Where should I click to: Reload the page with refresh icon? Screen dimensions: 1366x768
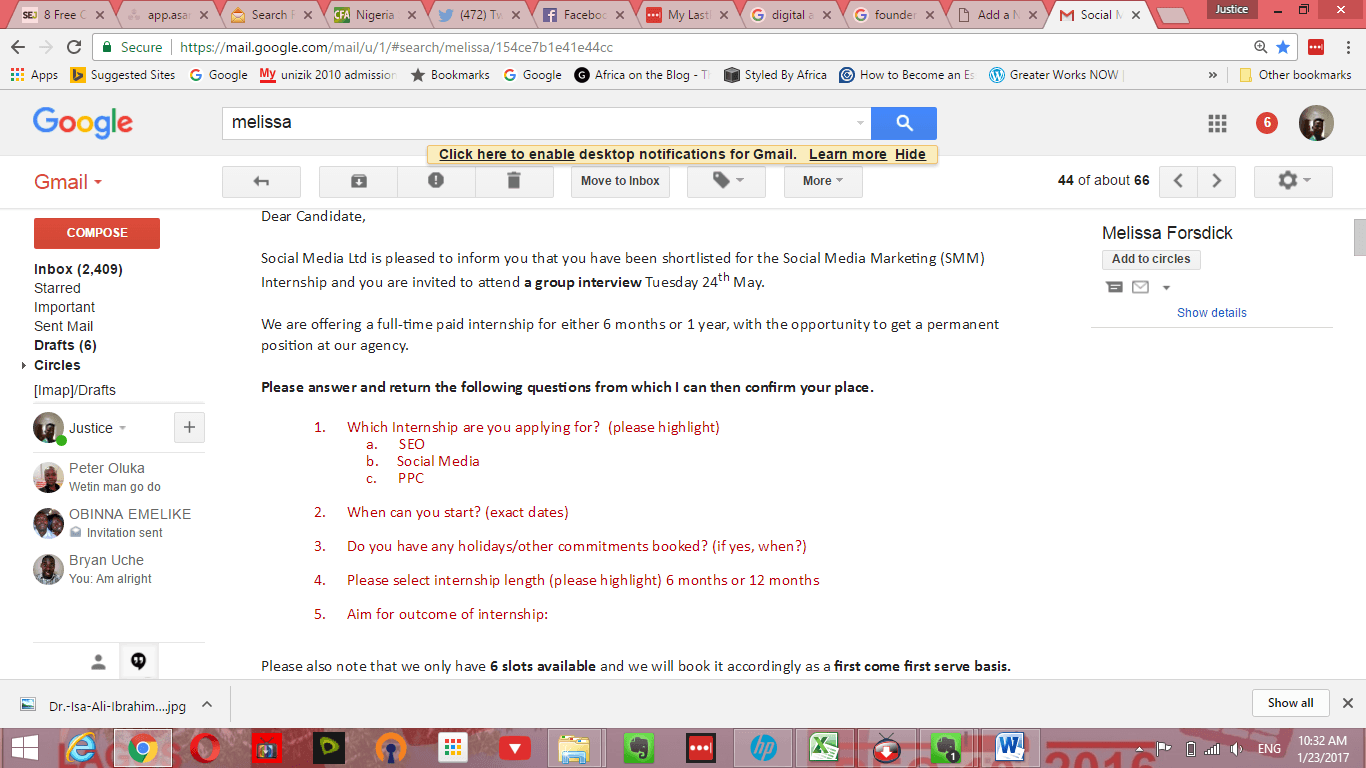coord(74,47)
